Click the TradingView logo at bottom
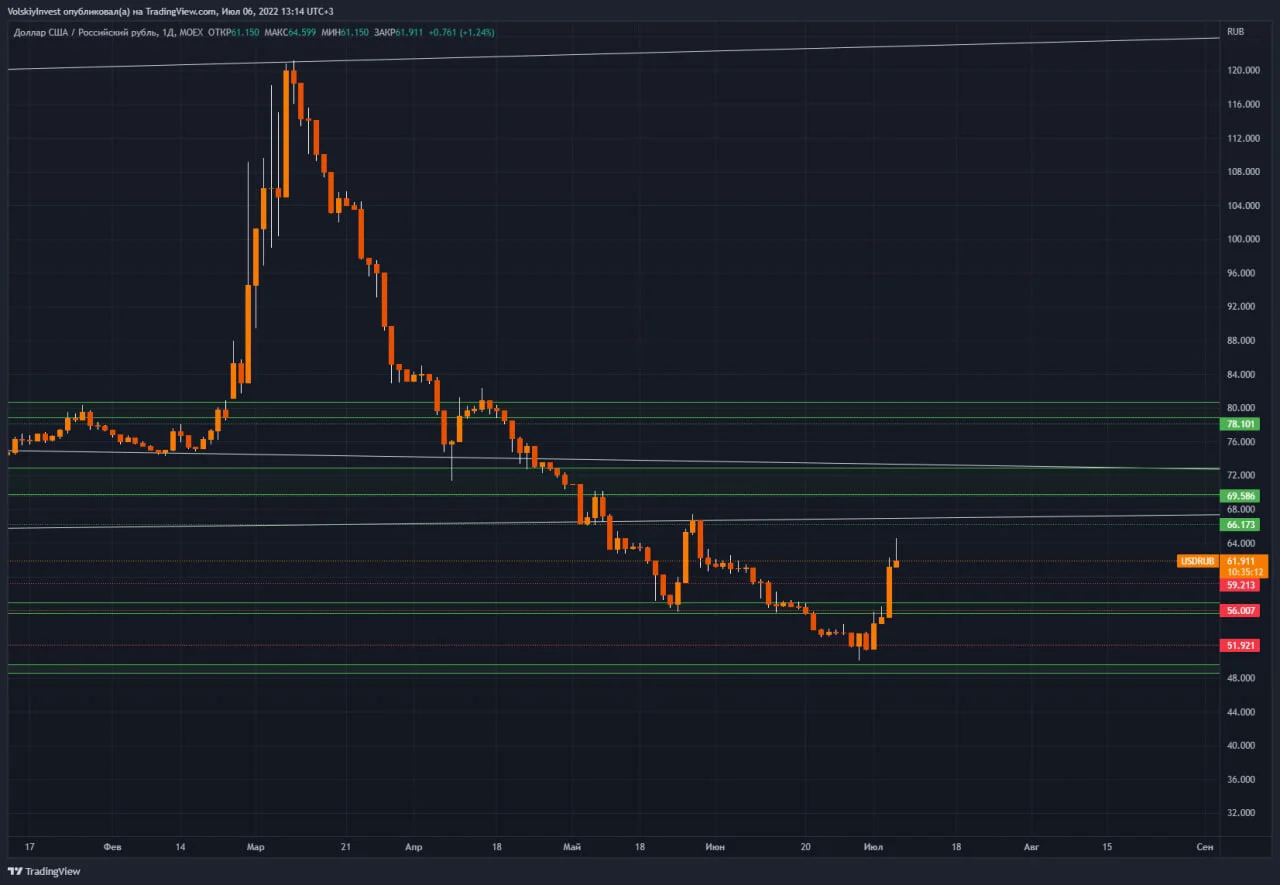Image resolution: width=1280 pixels, height=885 pixels. pyautogui.click(x=45, y=871)
